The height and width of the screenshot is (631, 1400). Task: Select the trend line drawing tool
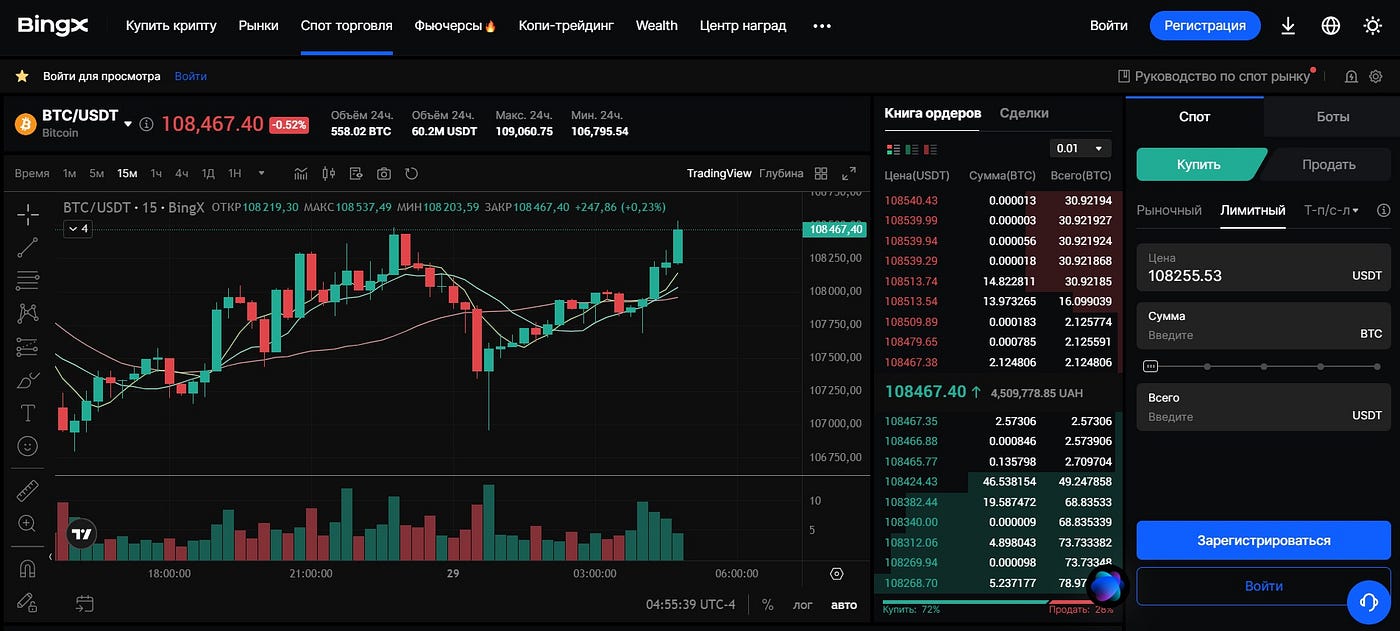point(28,247)
